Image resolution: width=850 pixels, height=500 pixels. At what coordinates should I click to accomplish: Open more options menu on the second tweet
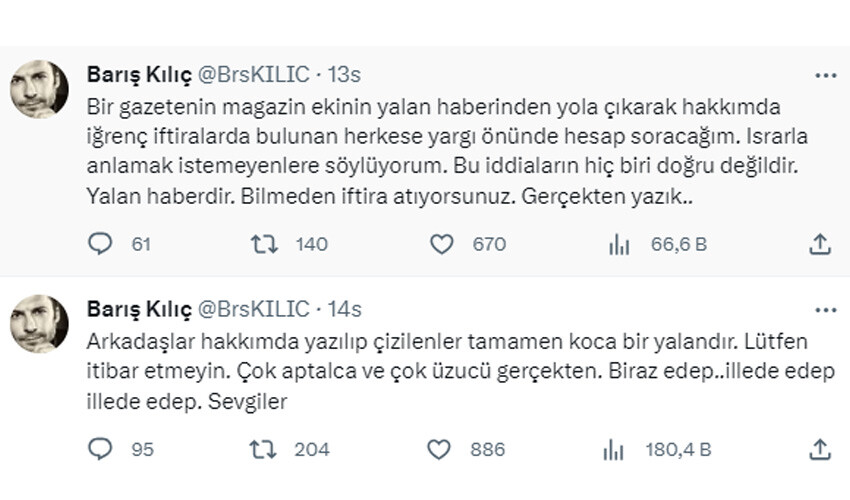tap(825, 309)
